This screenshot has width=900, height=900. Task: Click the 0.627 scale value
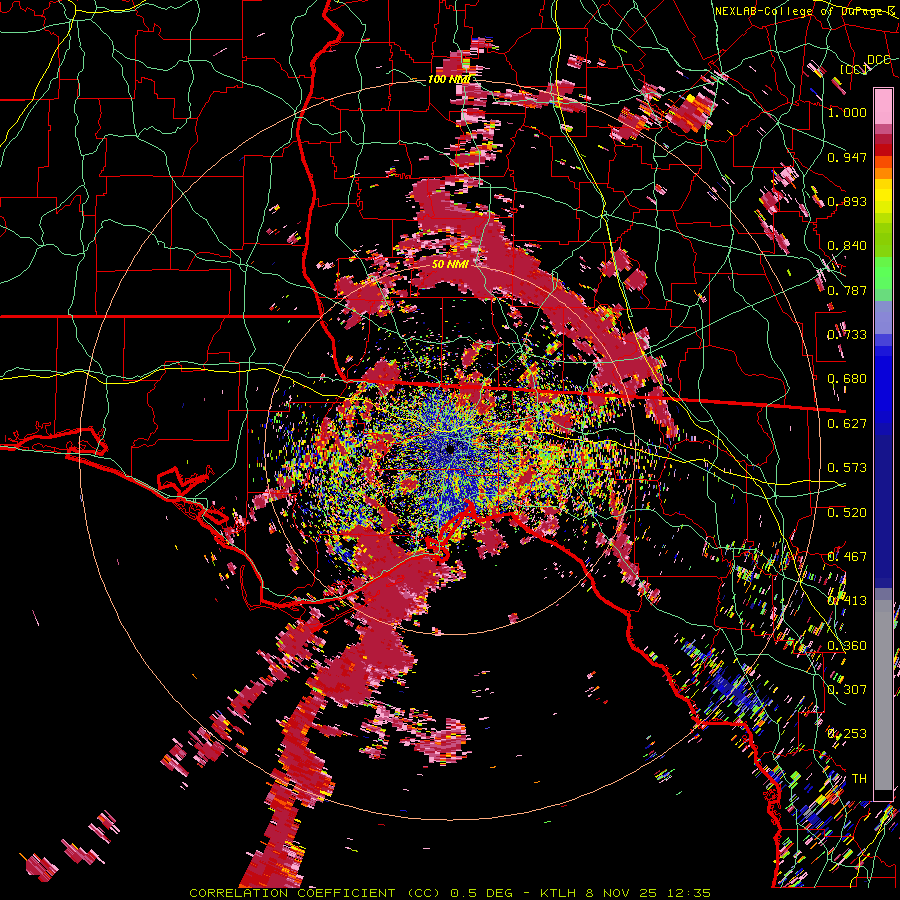point(847,424)
